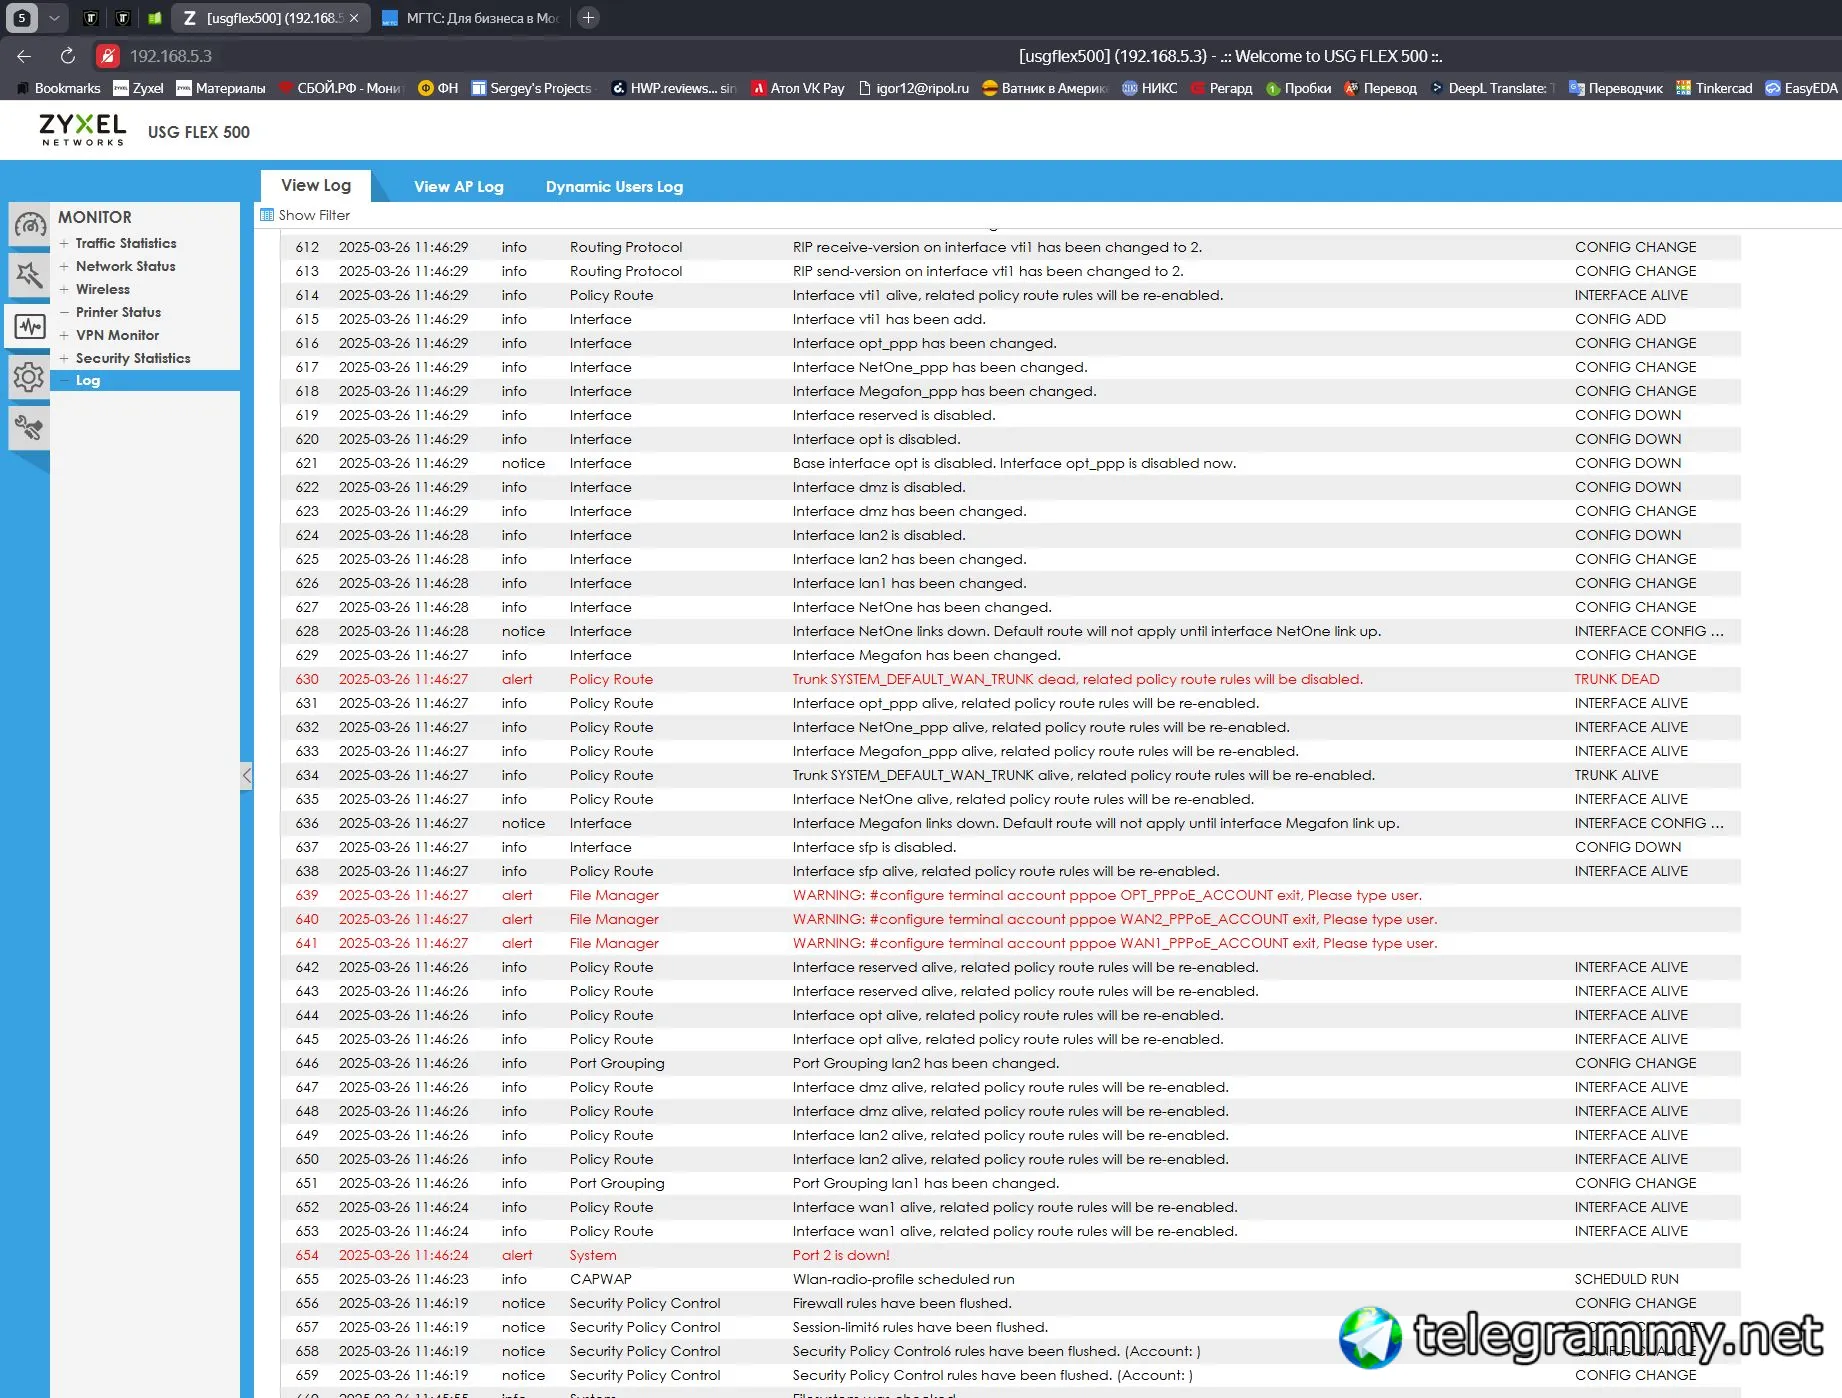
Task: Open the Переводчик bookmark
Action: (1616, 88)
